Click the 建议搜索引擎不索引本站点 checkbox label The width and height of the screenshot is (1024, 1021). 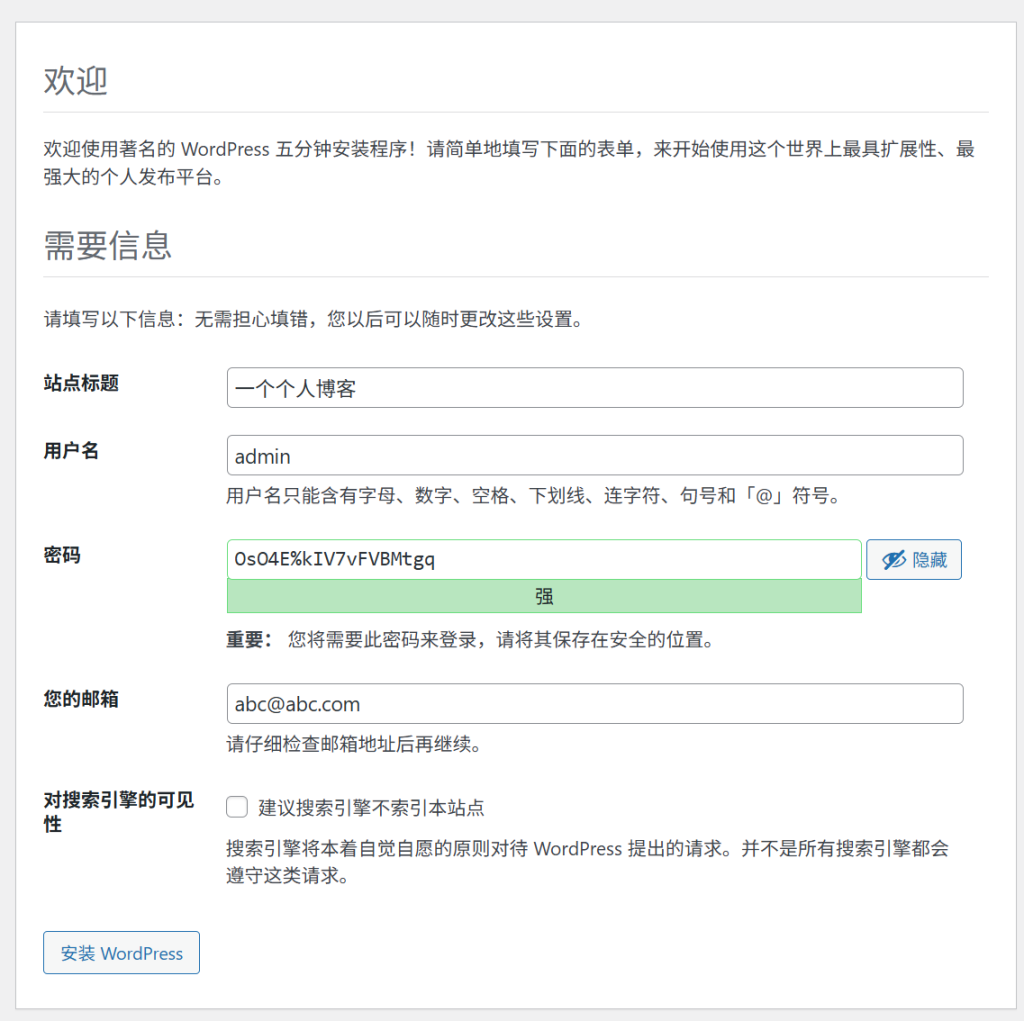tap(371, 808)
